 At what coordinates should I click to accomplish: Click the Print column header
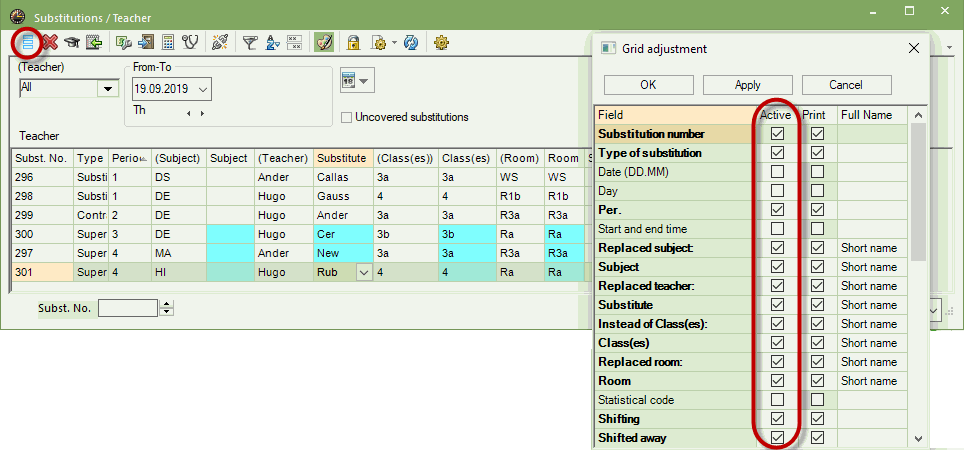817,115
